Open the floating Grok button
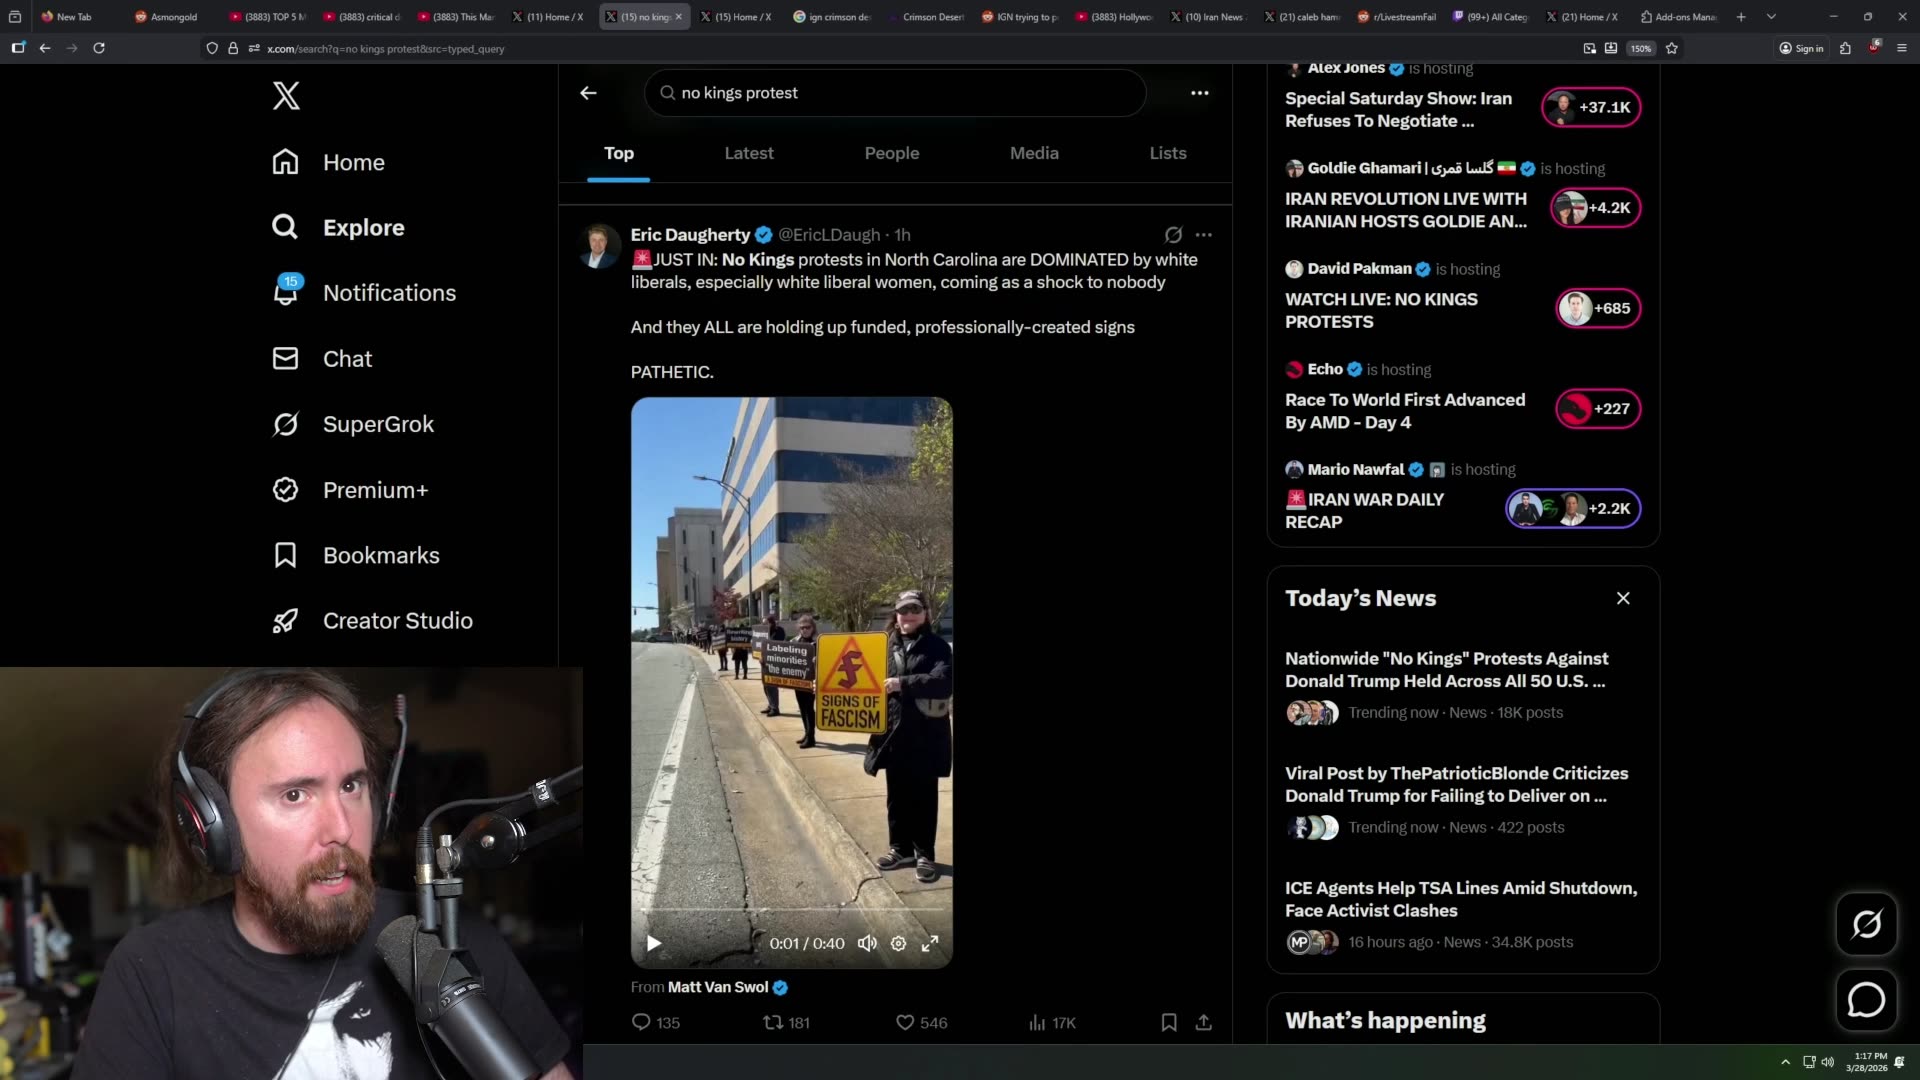The height and width of the screenshot is (1080, 1920). (1866, 924)
